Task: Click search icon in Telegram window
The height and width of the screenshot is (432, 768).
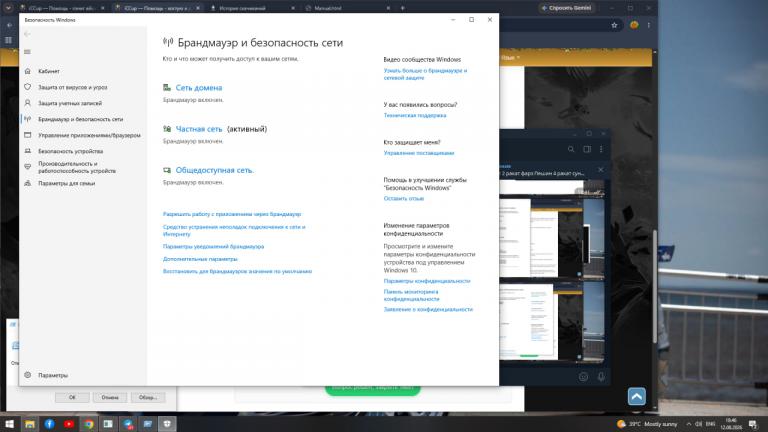Action: pos(571,149)
